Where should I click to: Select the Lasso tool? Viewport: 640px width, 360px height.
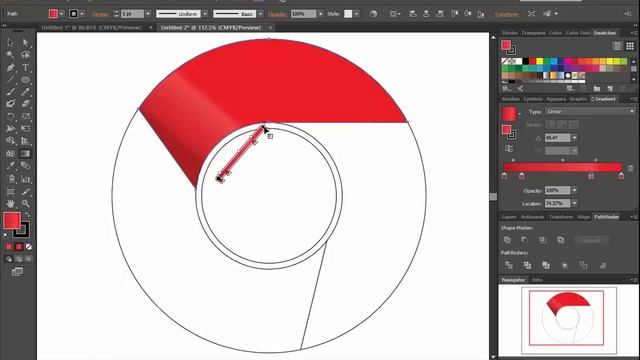click(25, 55)
